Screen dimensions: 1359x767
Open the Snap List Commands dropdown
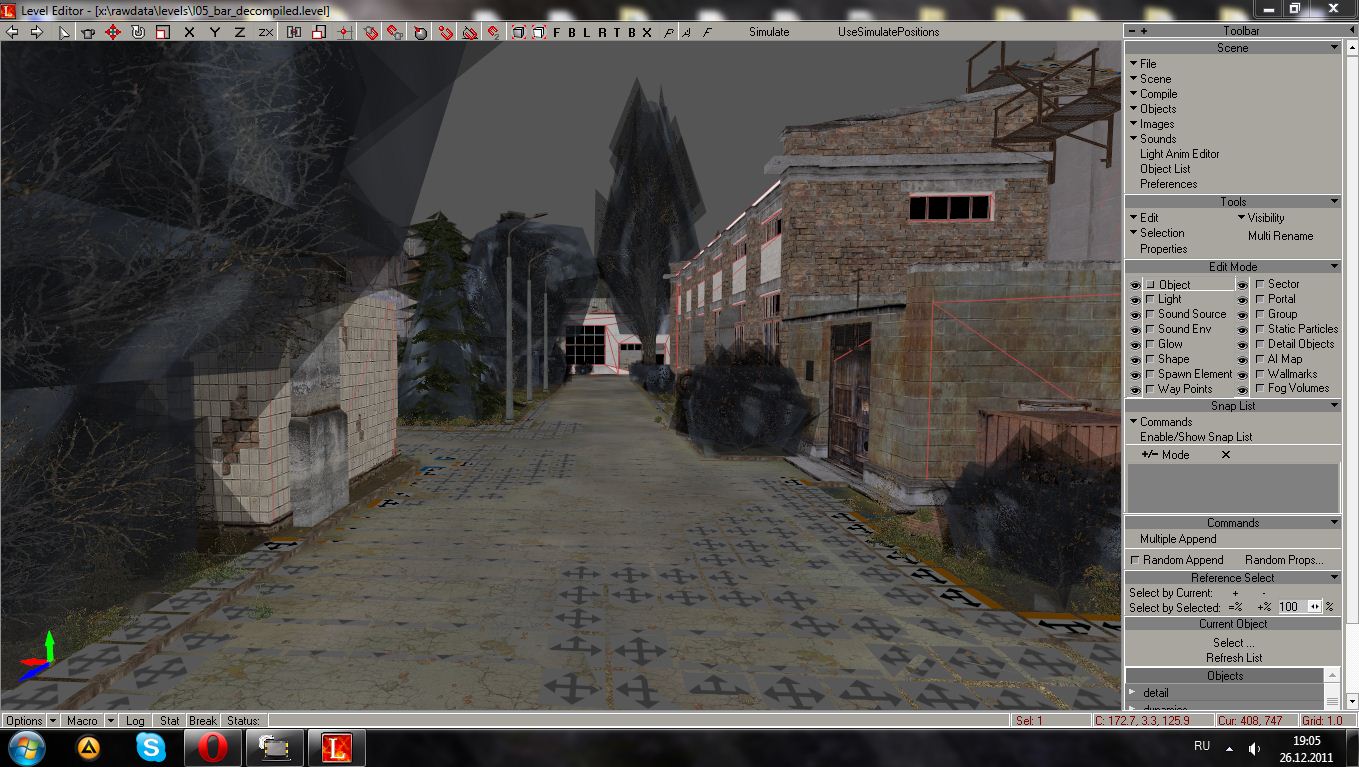(x=1160, y=422)
